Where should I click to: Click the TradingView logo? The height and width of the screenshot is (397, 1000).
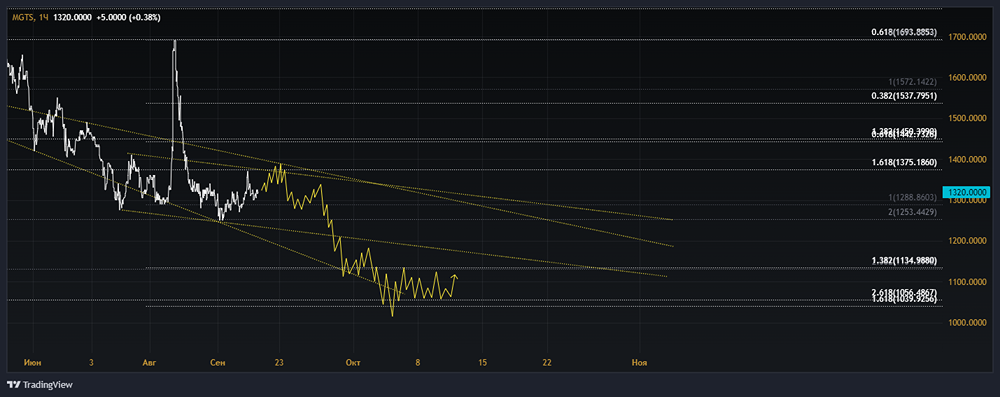click(x=40, y=385)
